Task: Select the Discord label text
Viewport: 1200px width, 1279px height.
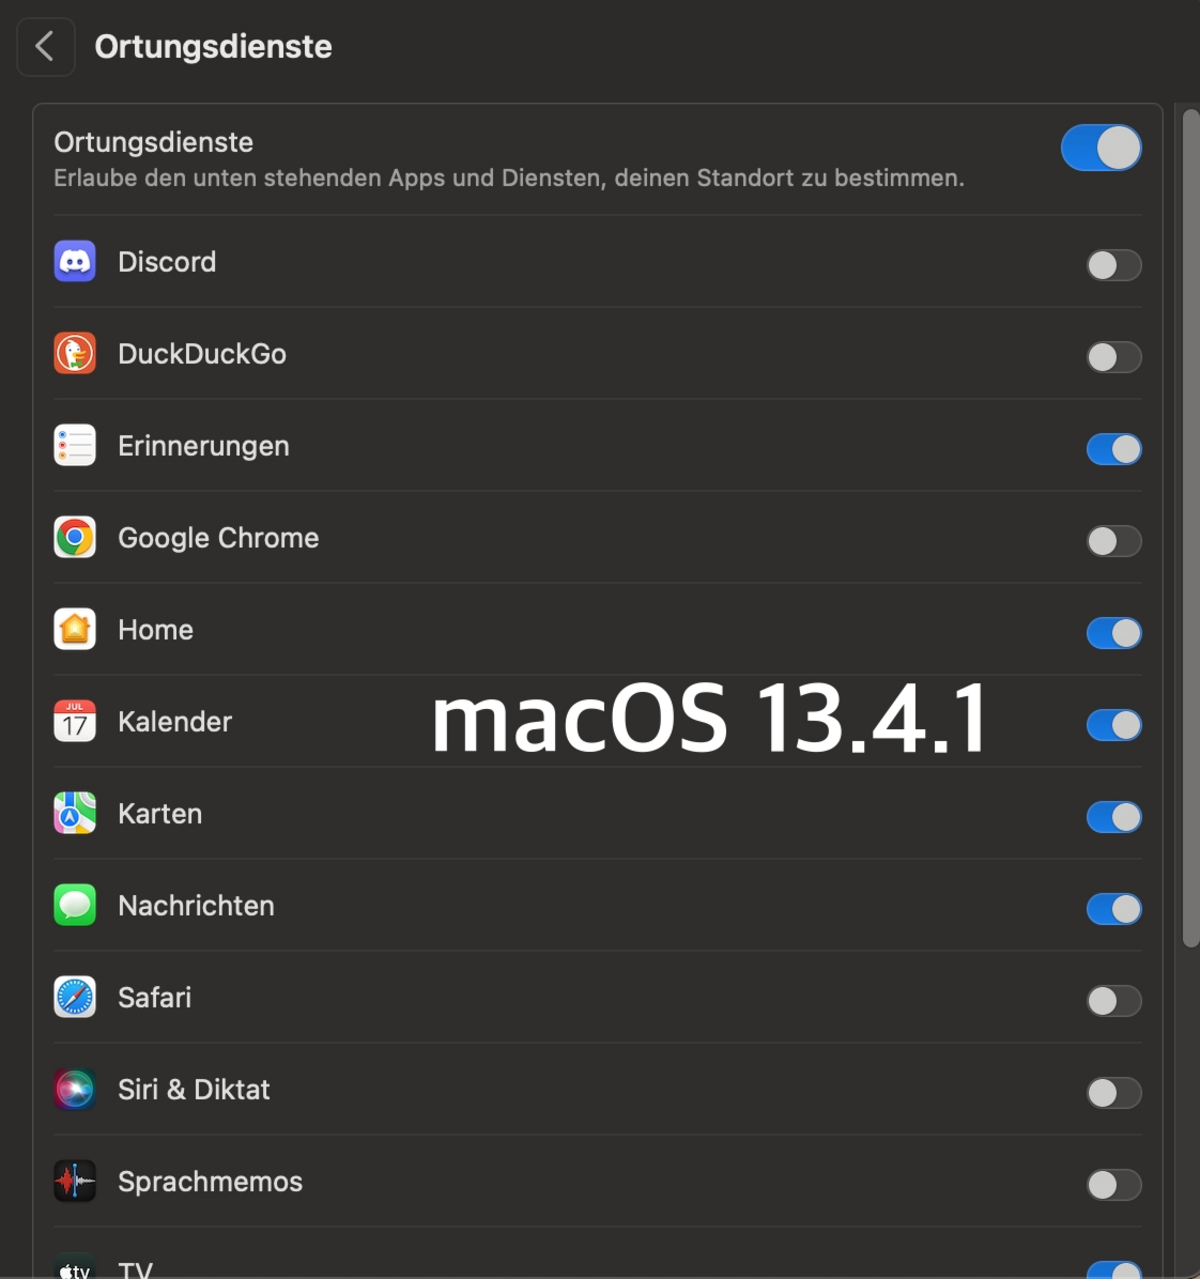Action: tap(167, 262)
